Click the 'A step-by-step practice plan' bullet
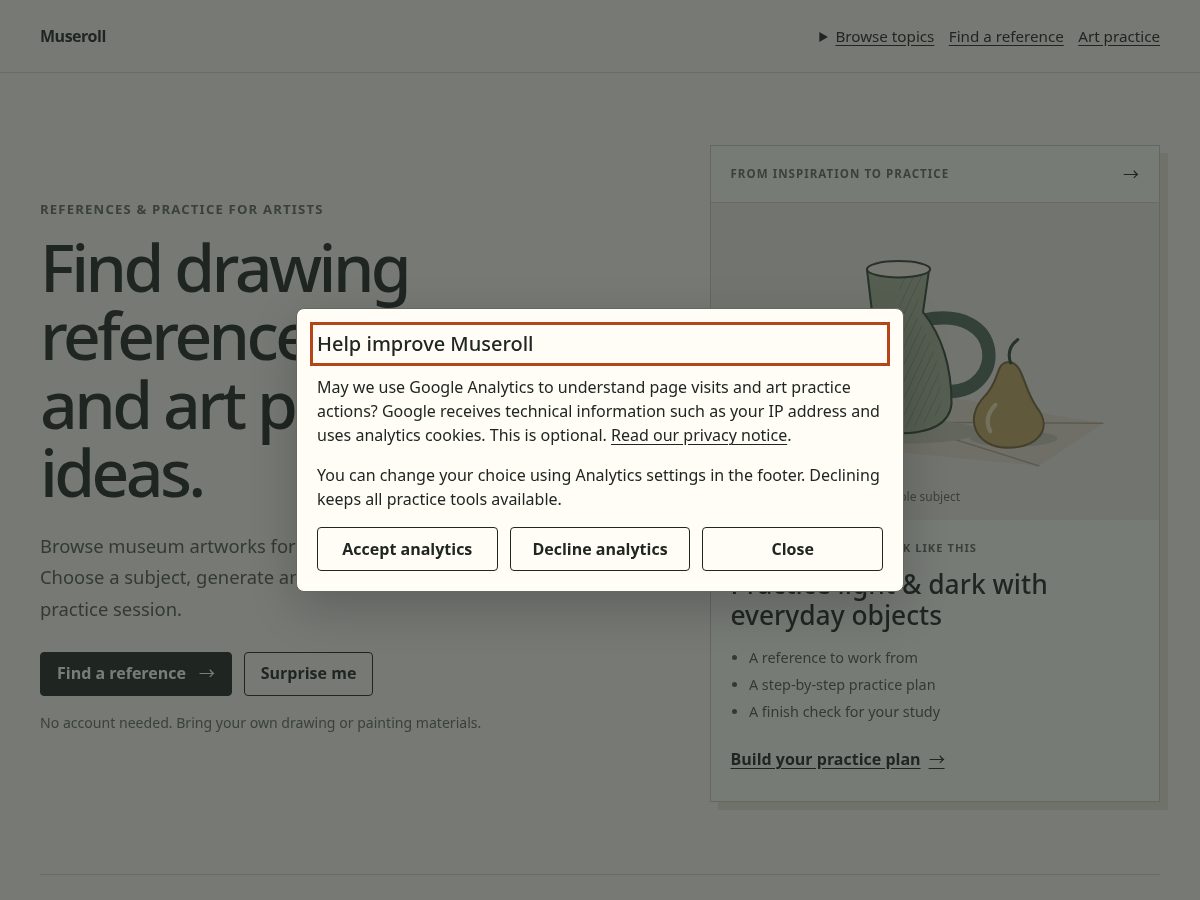This screenshot has width=1200, height=900. pyautogui.click(x=842, y=685)
